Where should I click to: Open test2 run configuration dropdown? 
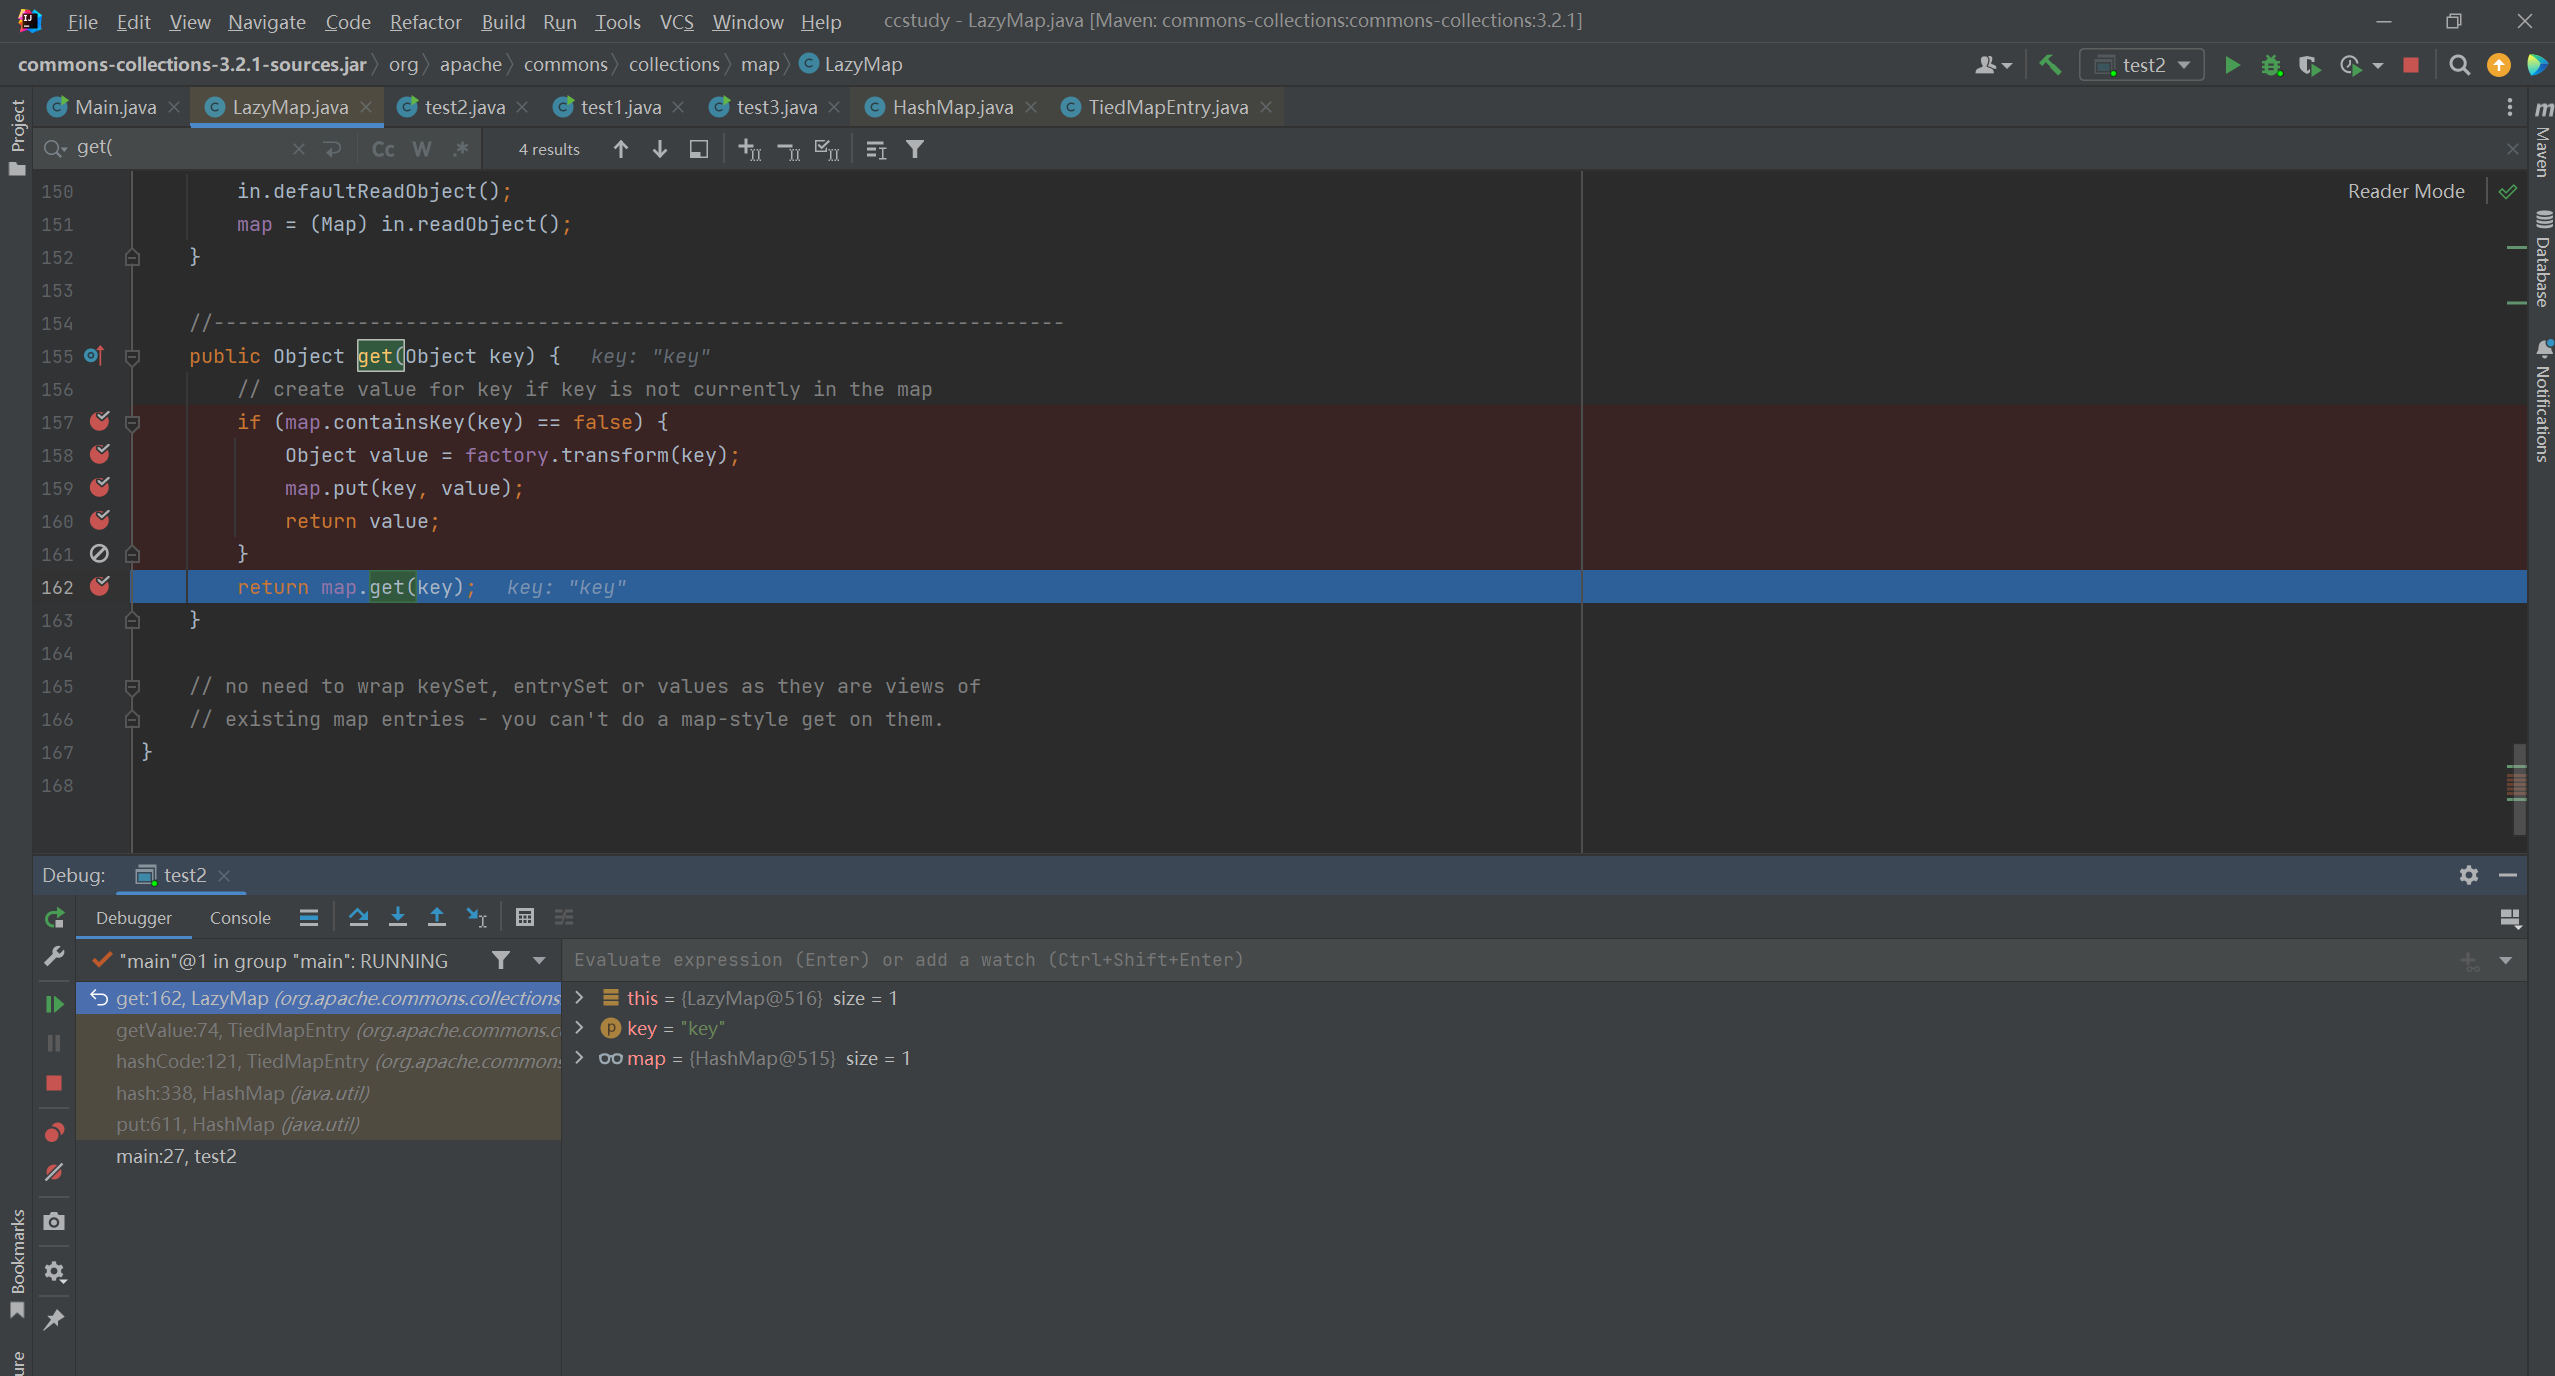pos(2142,65)
